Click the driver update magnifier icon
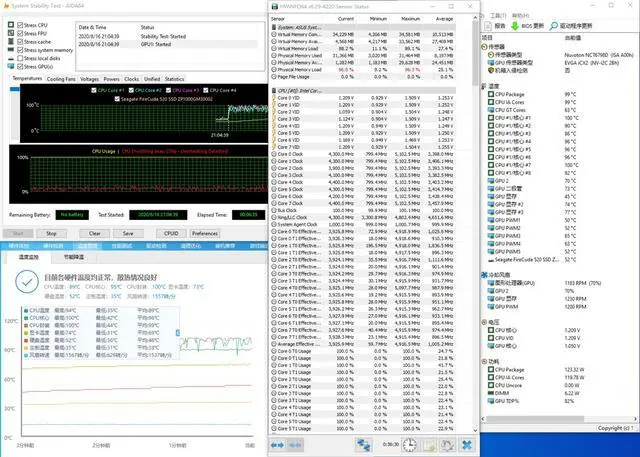The width and height of the screenshot is (640, 457). coord(553,26)
